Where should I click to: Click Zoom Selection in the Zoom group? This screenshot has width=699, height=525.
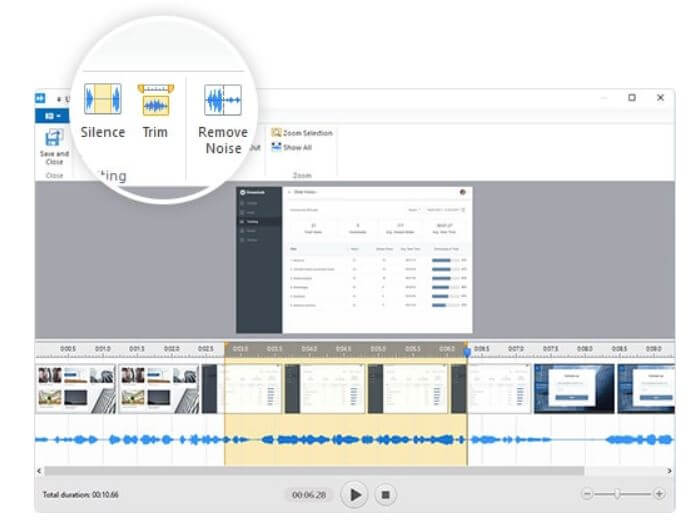[x=302, y=132]
